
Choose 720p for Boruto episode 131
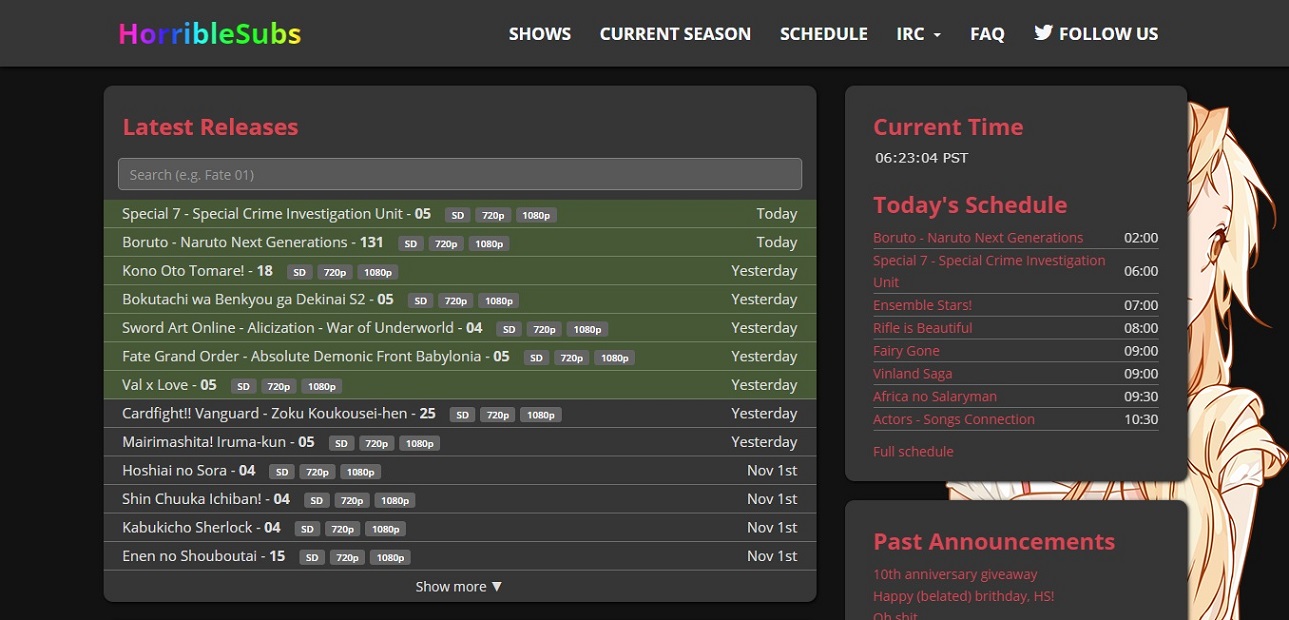tap(446, 244)
